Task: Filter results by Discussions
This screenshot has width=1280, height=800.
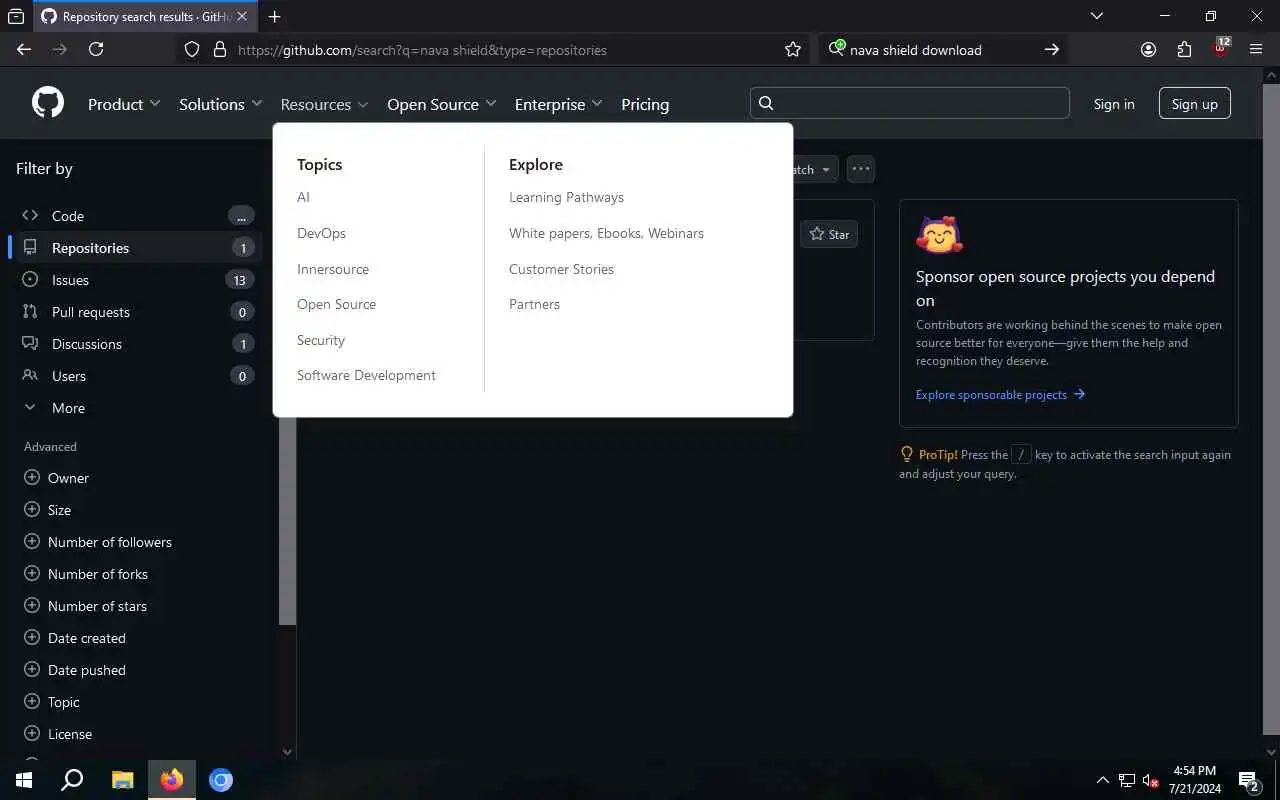Action: tap(135, 344)
